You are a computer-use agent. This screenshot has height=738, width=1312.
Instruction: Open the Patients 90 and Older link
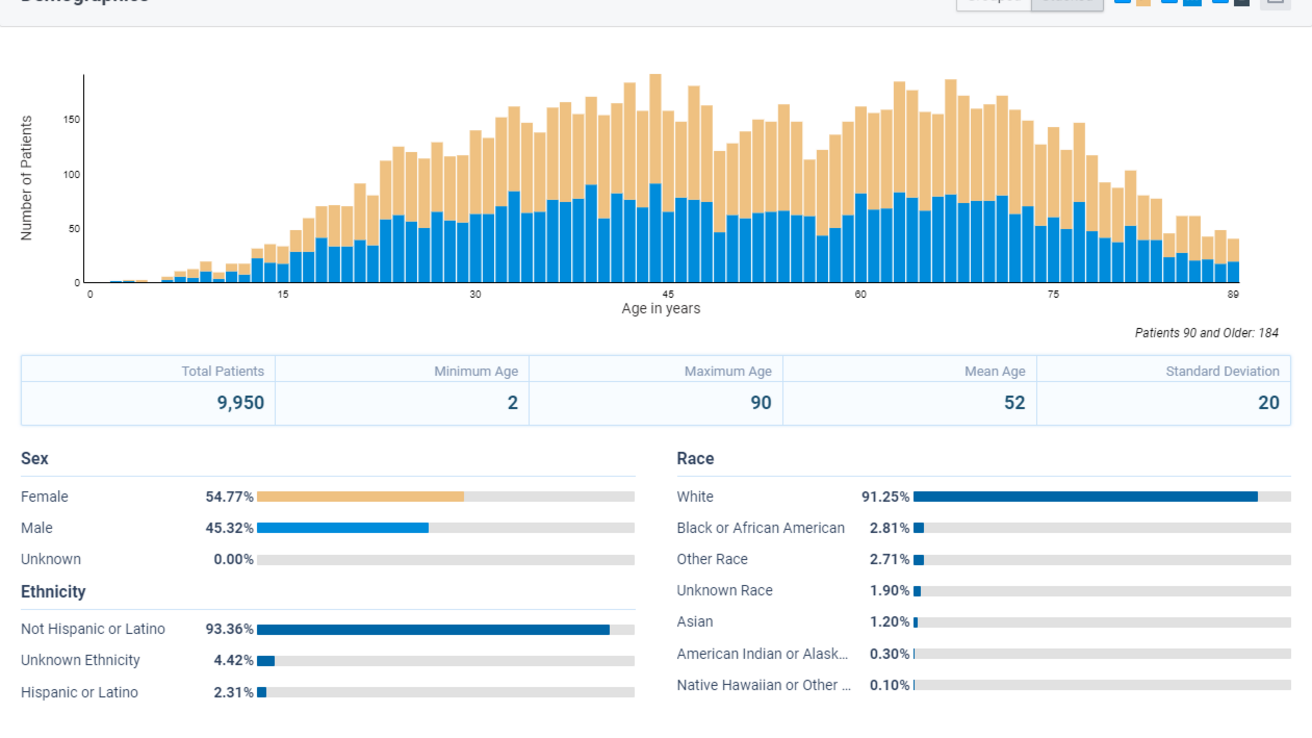pos(1206,332)
